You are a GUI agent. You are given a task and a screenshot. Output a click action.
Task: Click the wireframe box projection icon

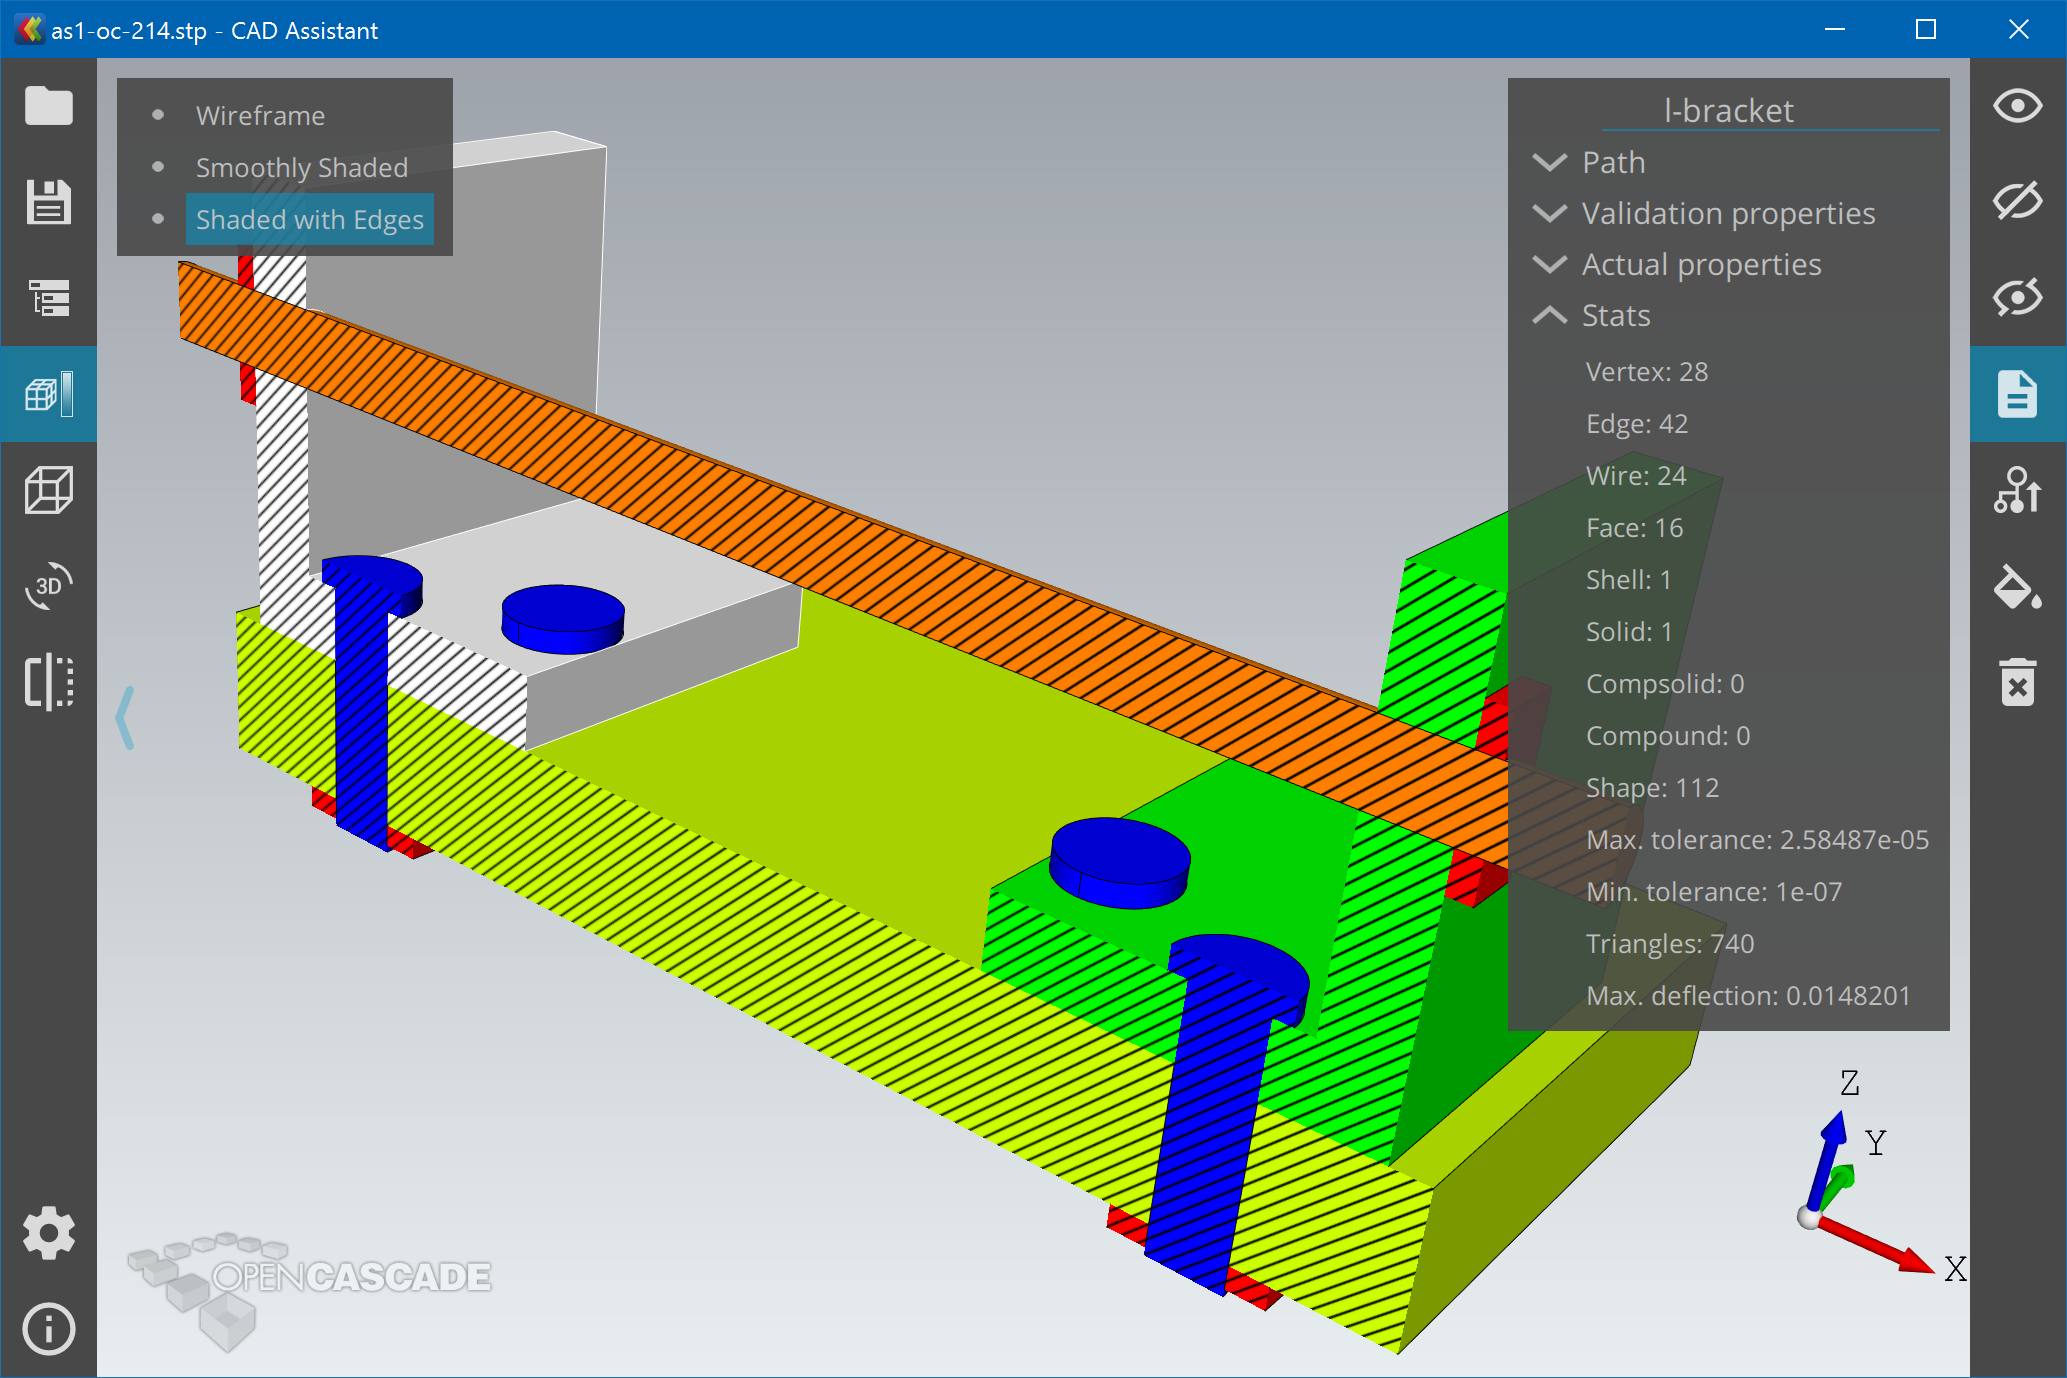point(48,490)
